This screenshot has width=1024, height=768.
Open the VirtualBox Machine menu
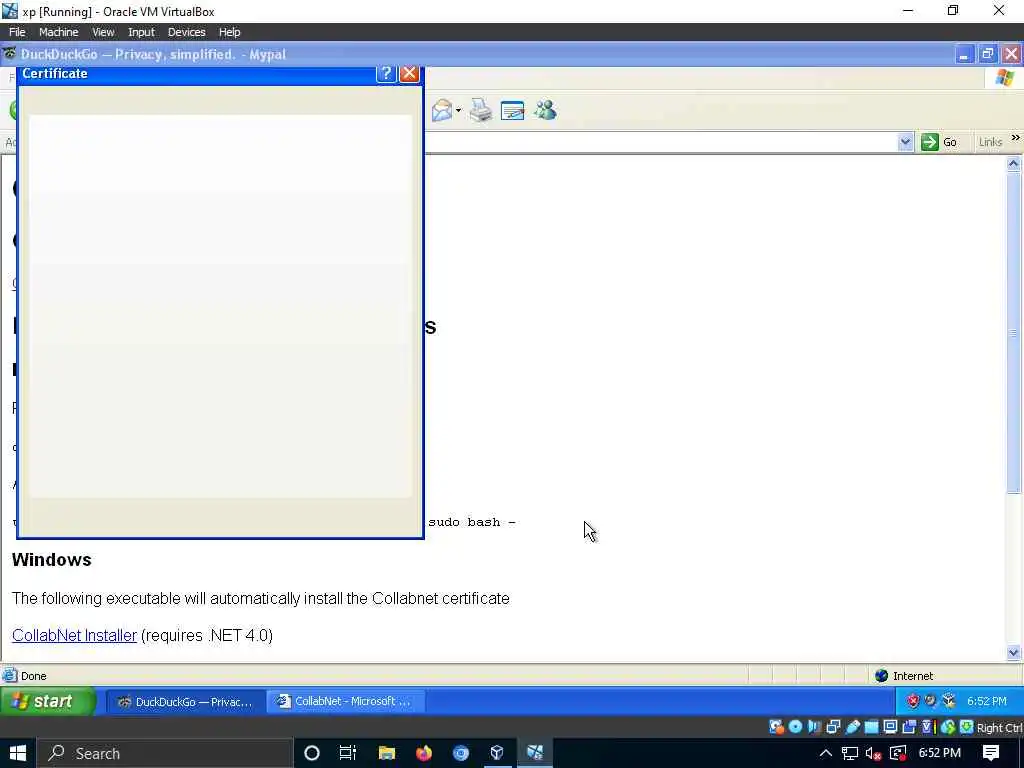tap(58, 32)
